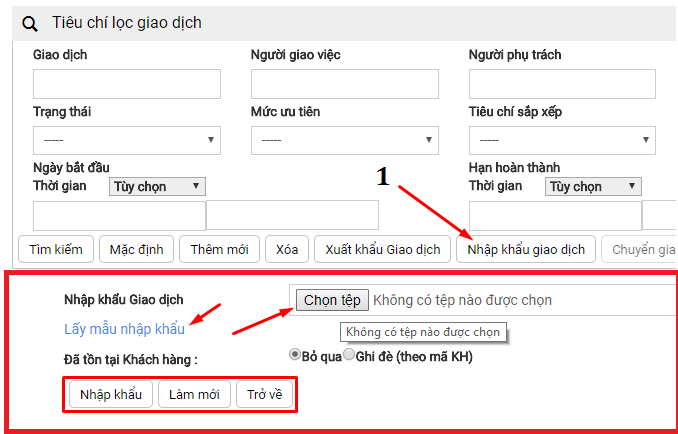Click the Nhập khẩu Giao dịch label

124,300
